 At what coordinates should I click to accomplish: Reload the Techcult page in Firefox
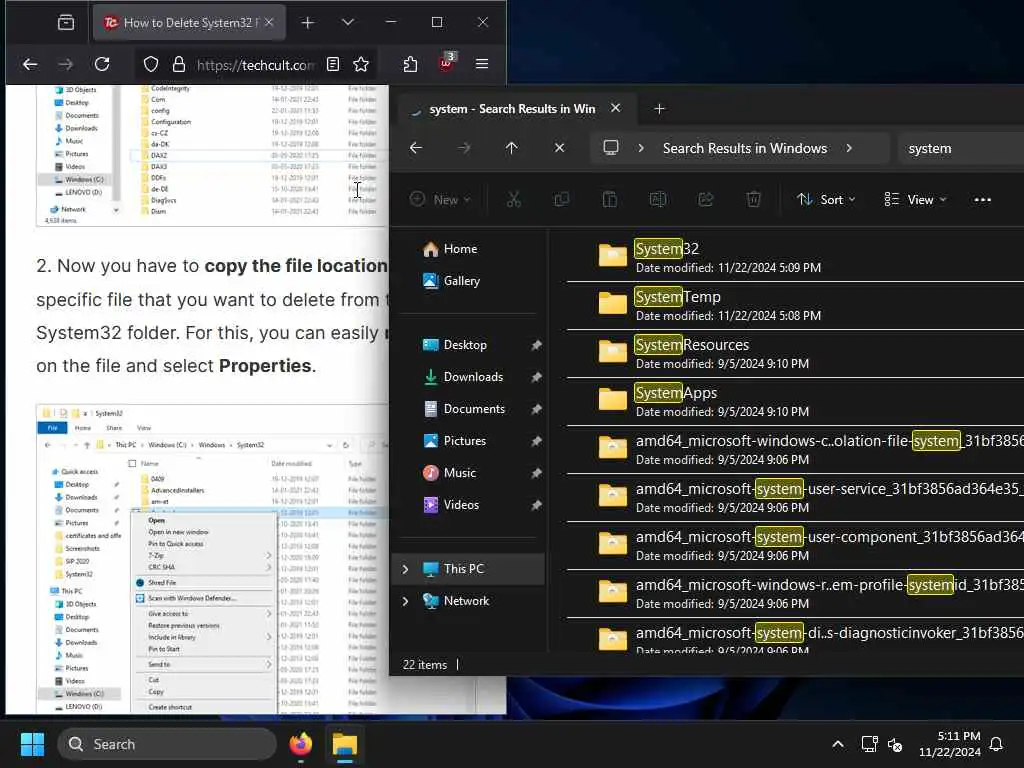pyautogui.click(x=102, y=64)
